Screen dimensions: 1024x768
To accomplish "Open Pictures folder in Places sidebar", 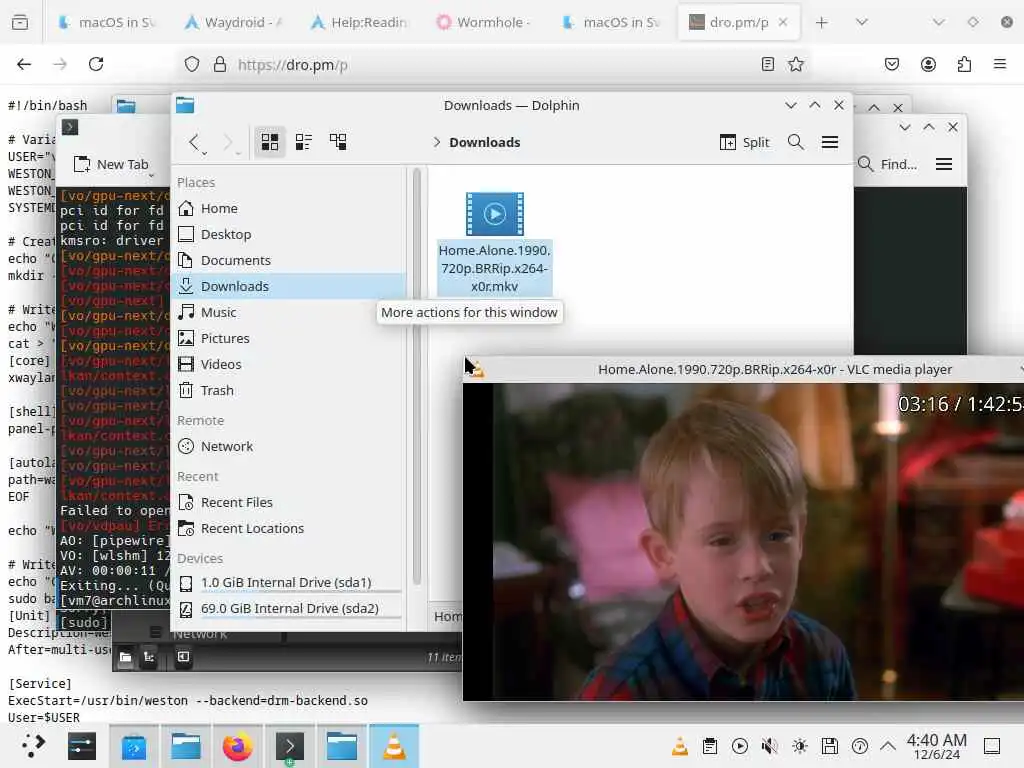I will pyautogui.click(x=289, y=338).
